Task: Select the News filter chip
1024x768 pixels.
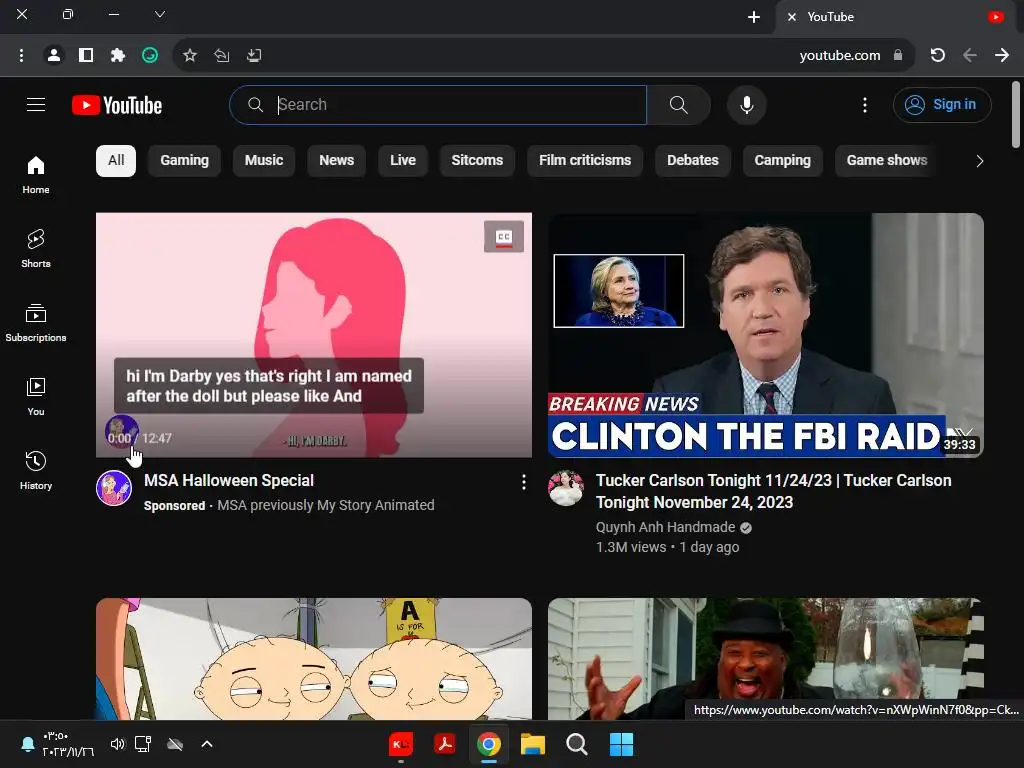Action: pos(336,161)
